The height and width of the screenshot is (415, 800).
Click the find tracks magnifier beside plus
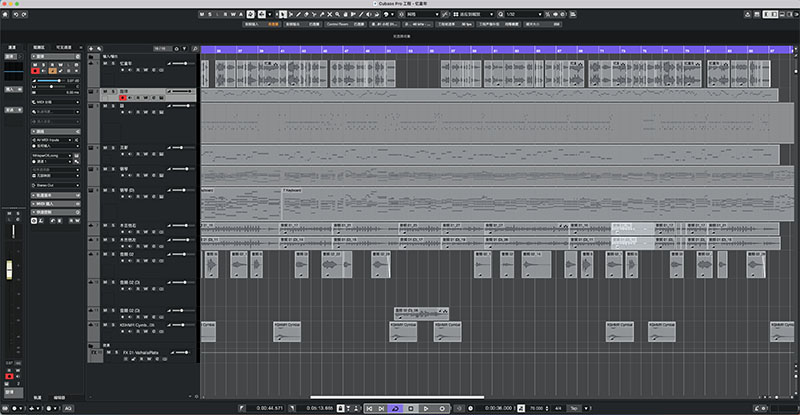[99, 48]
